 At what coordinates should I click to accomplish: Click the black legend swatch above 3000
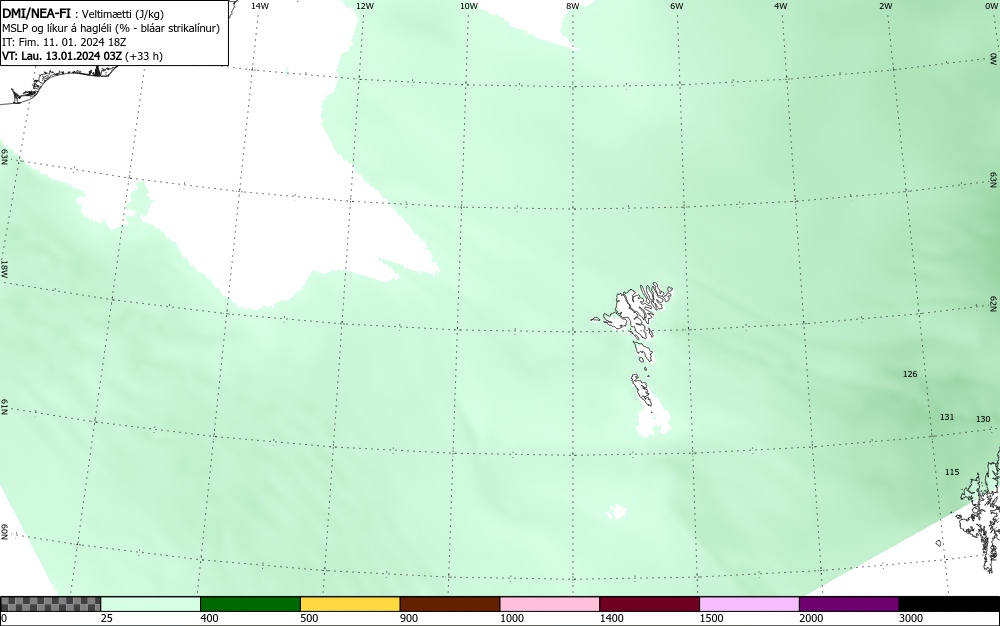949,604
